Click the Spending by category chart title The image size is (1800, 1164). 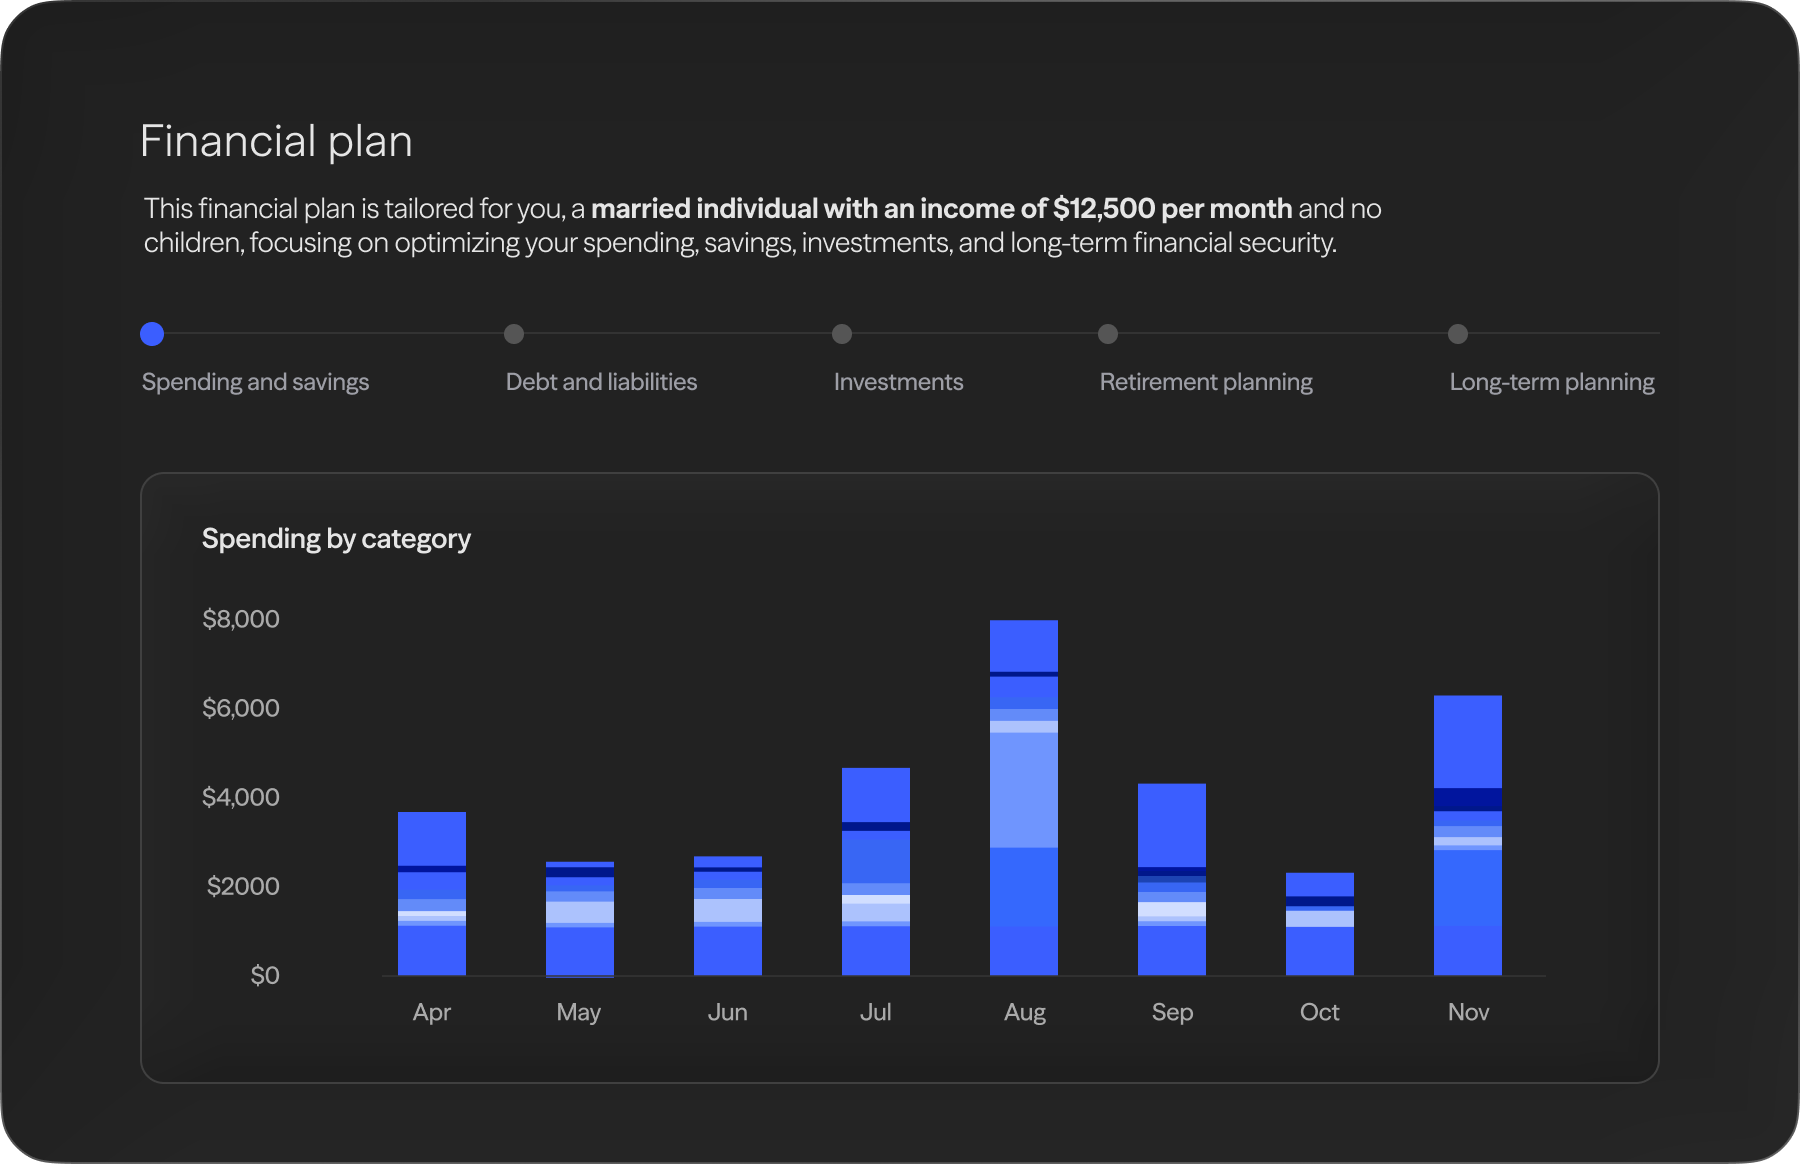point(336,539)
